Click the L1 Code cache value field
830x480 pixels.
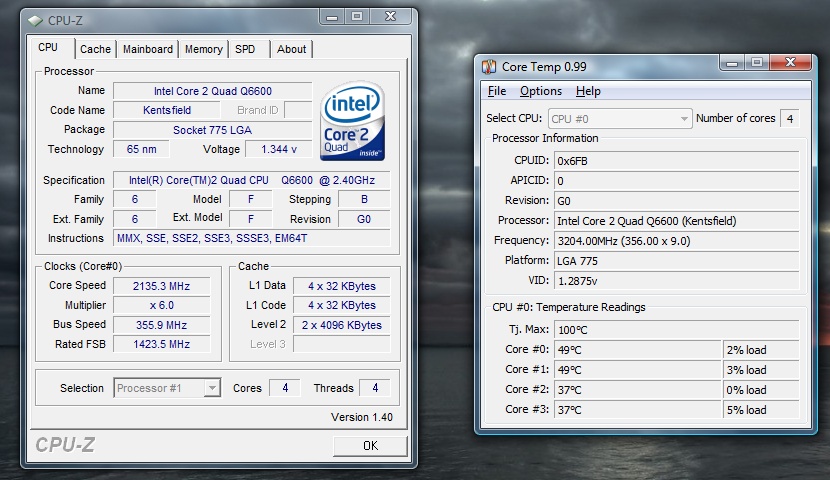tap(342, 305)
